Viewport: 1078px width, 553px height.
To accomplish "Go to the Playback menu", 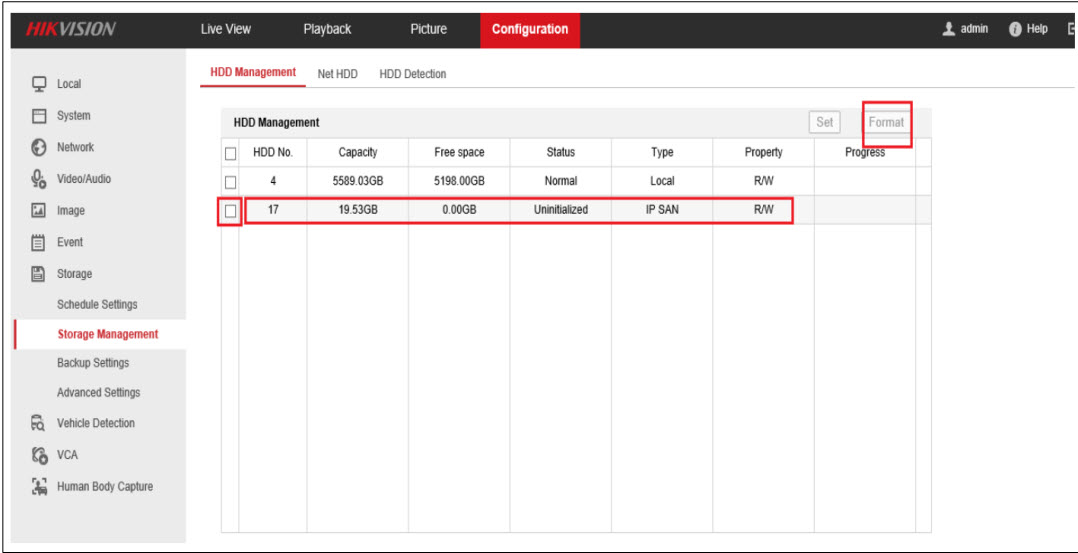I will click(x=327, y=29).
